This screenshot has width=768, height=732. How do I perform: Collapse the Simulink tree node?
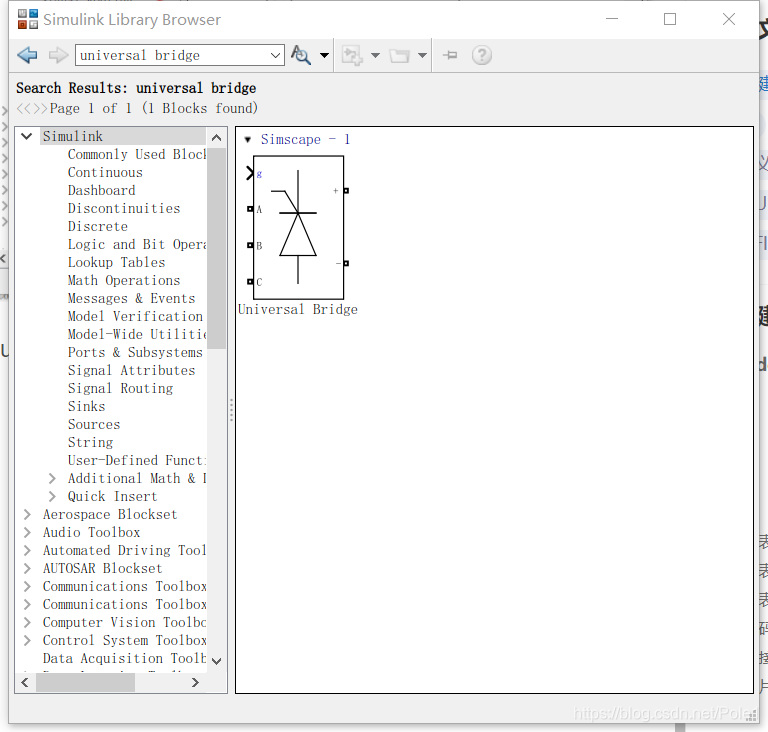[x=27, y=136]
